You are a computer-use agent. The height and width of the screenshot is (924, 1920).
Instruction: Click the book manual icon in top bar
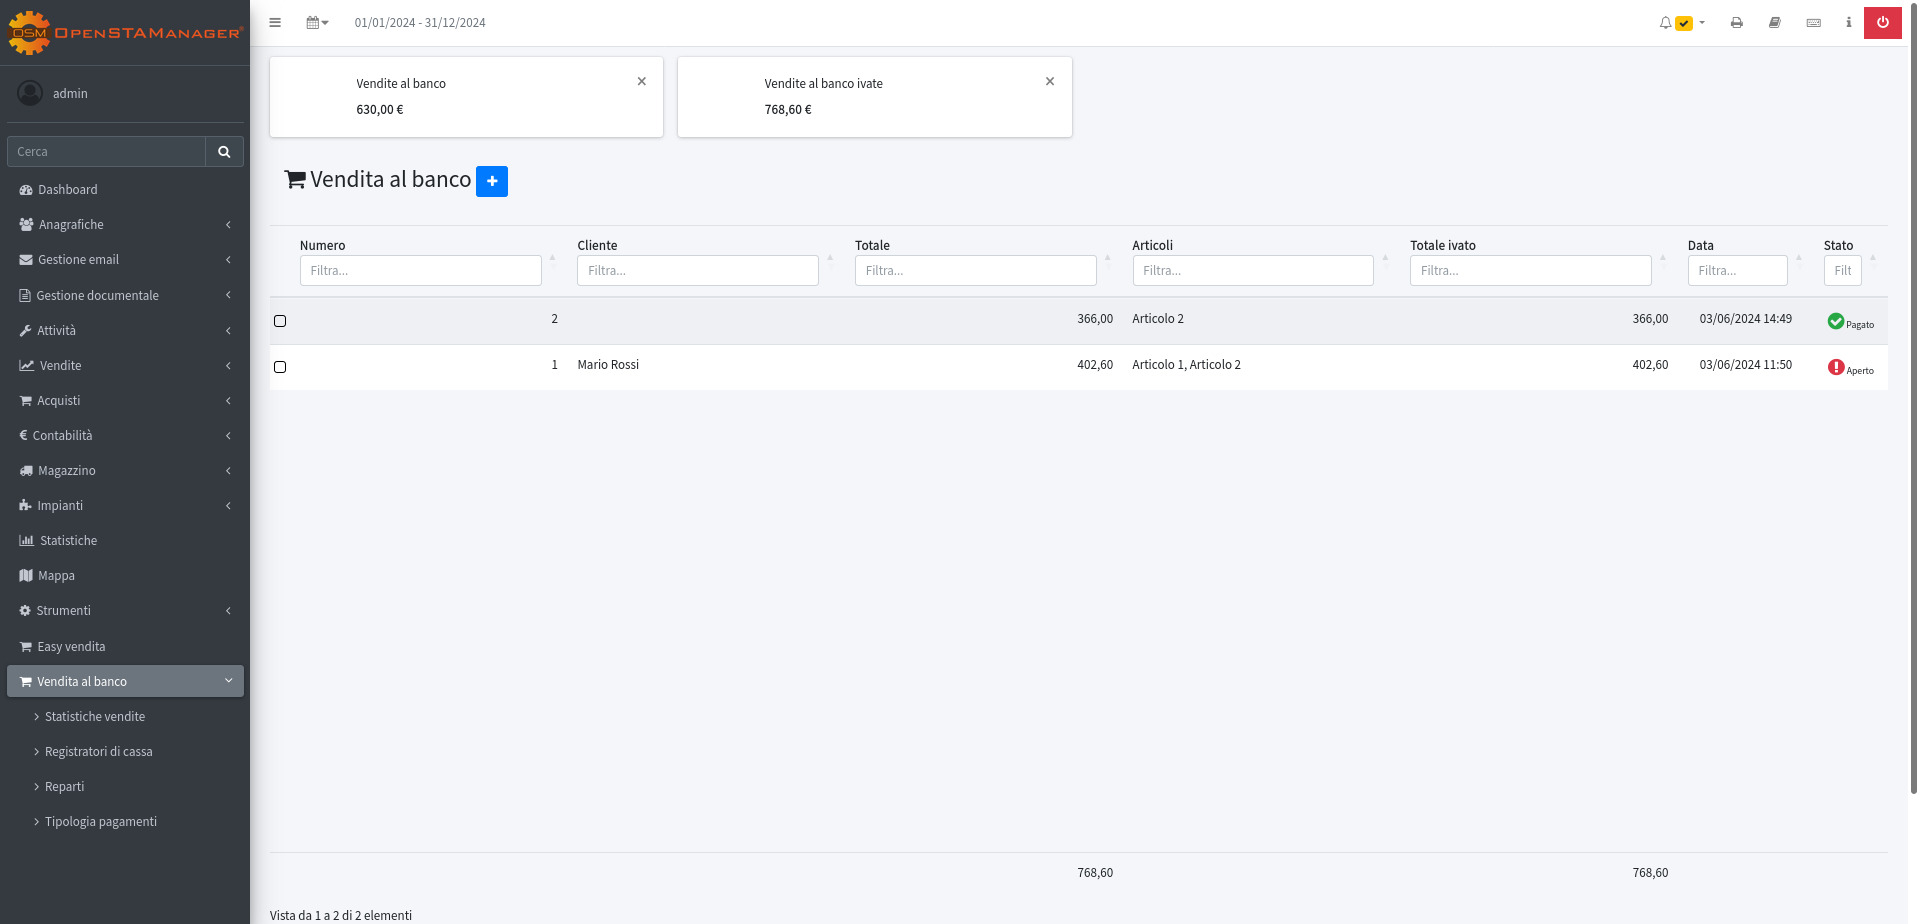click(x=1775, y=23)
